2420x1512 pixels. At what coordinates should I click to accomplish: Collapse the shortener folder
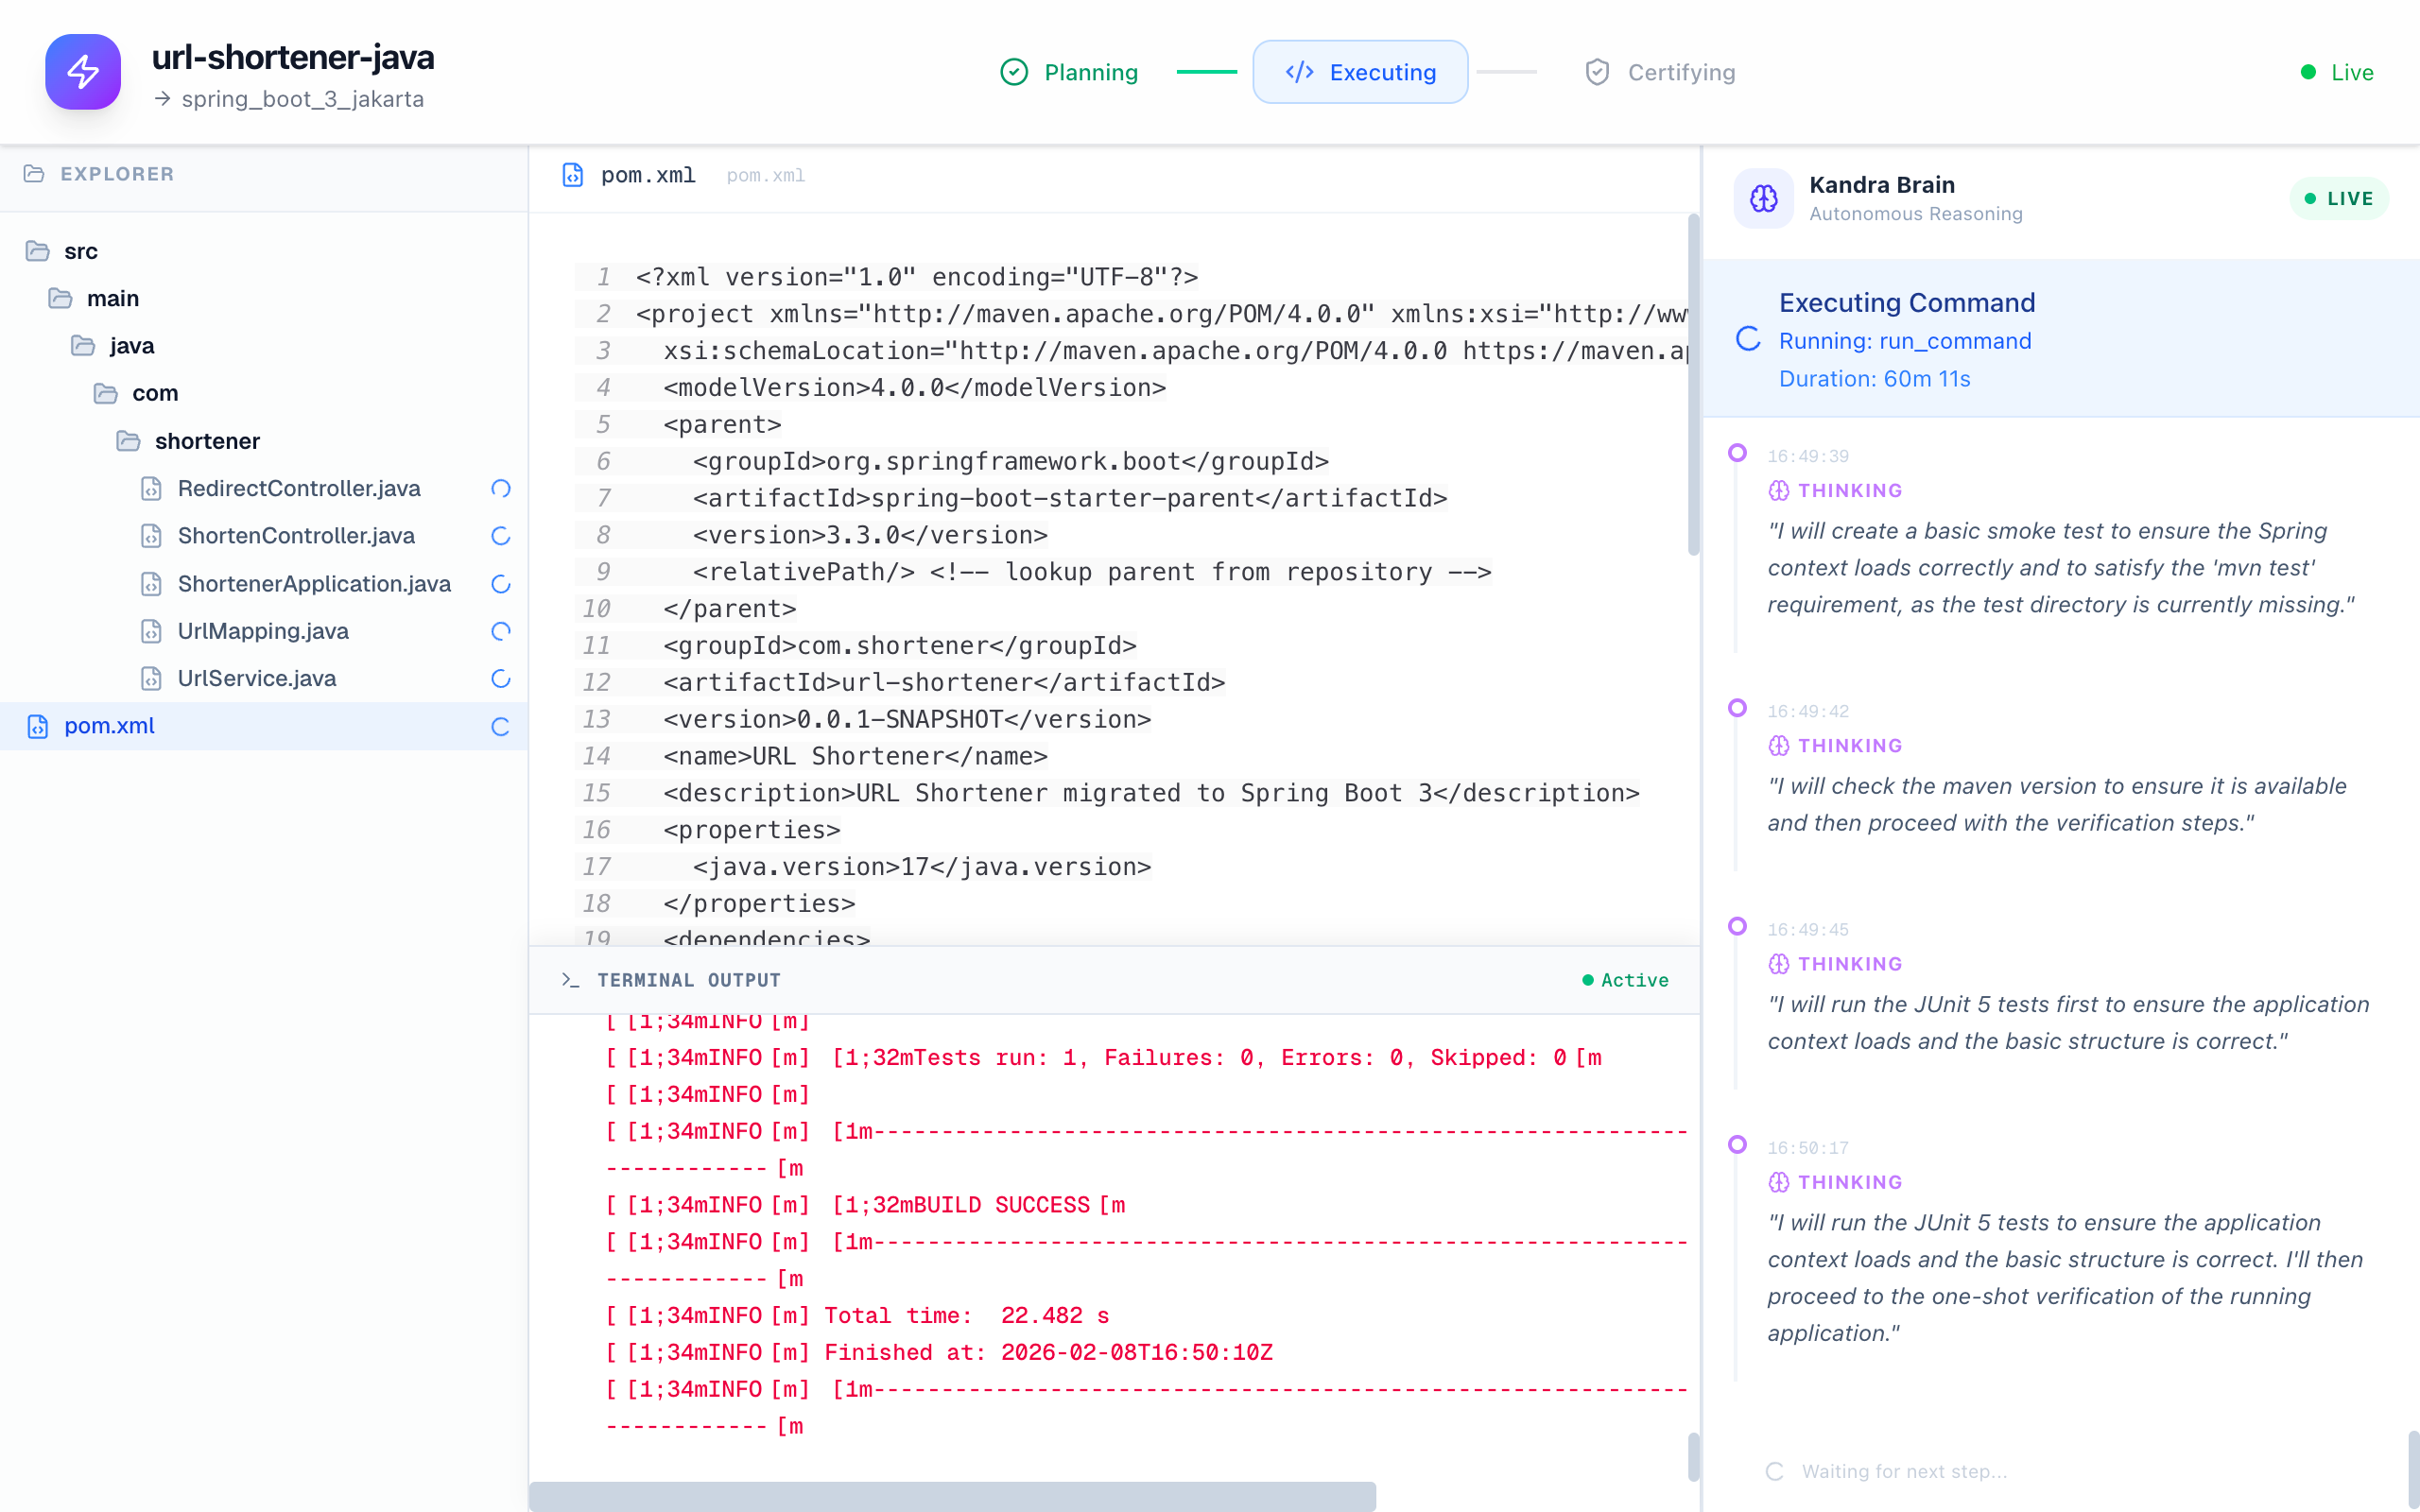[206, 441]
